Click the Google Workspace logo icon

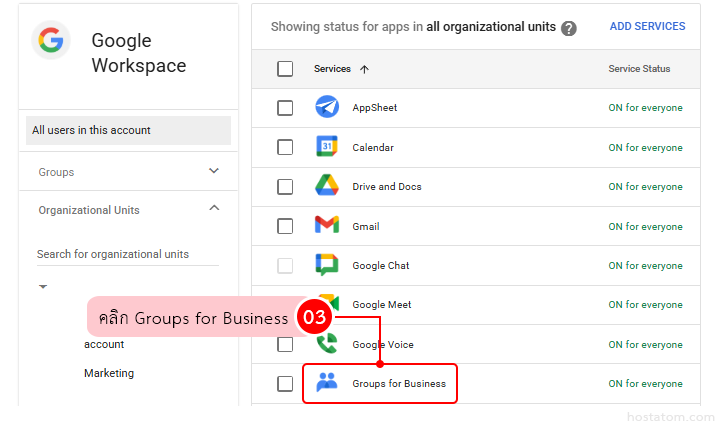(51, 40)
